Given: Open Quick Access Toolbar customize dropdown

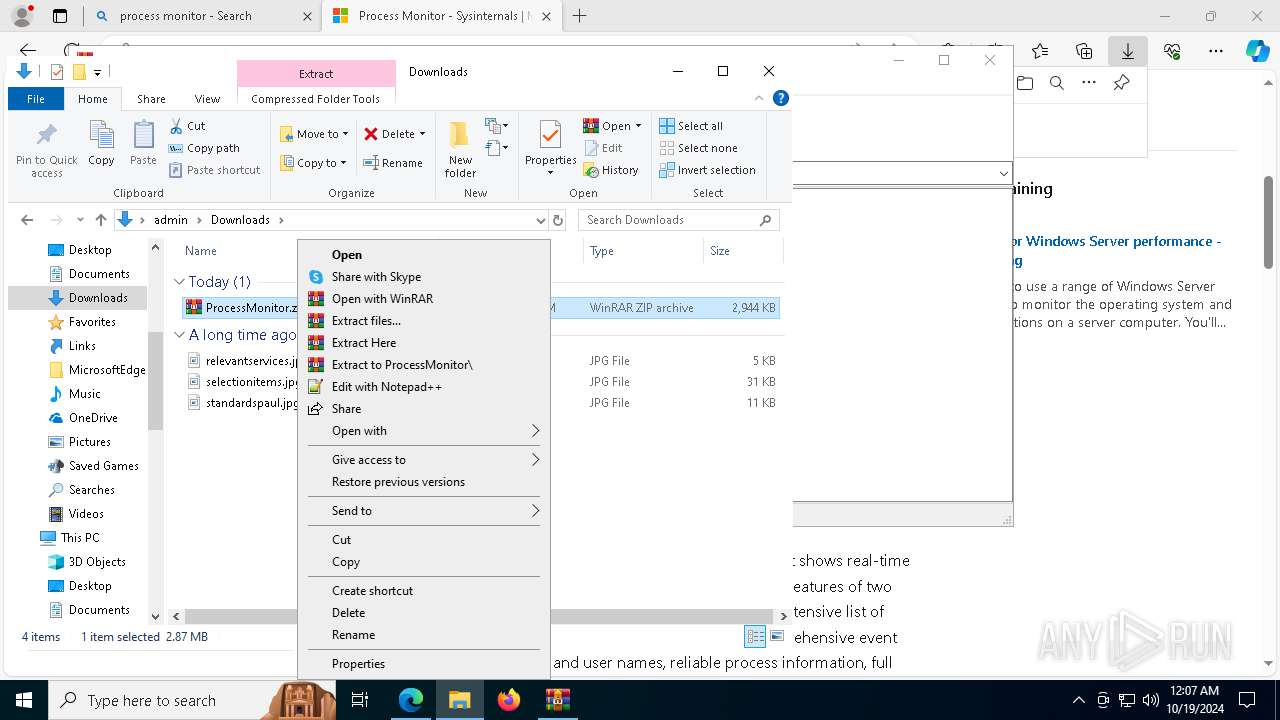Looking at the screenshot, I should point(97,72).
